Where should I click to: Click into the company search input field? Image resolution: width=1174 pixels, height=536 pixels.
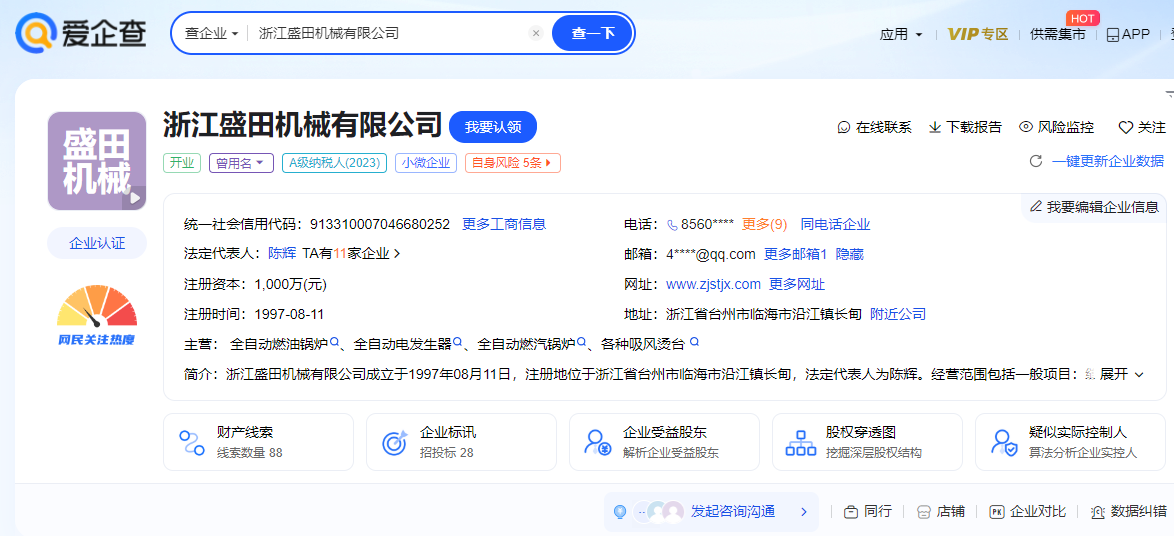[389, 34]
